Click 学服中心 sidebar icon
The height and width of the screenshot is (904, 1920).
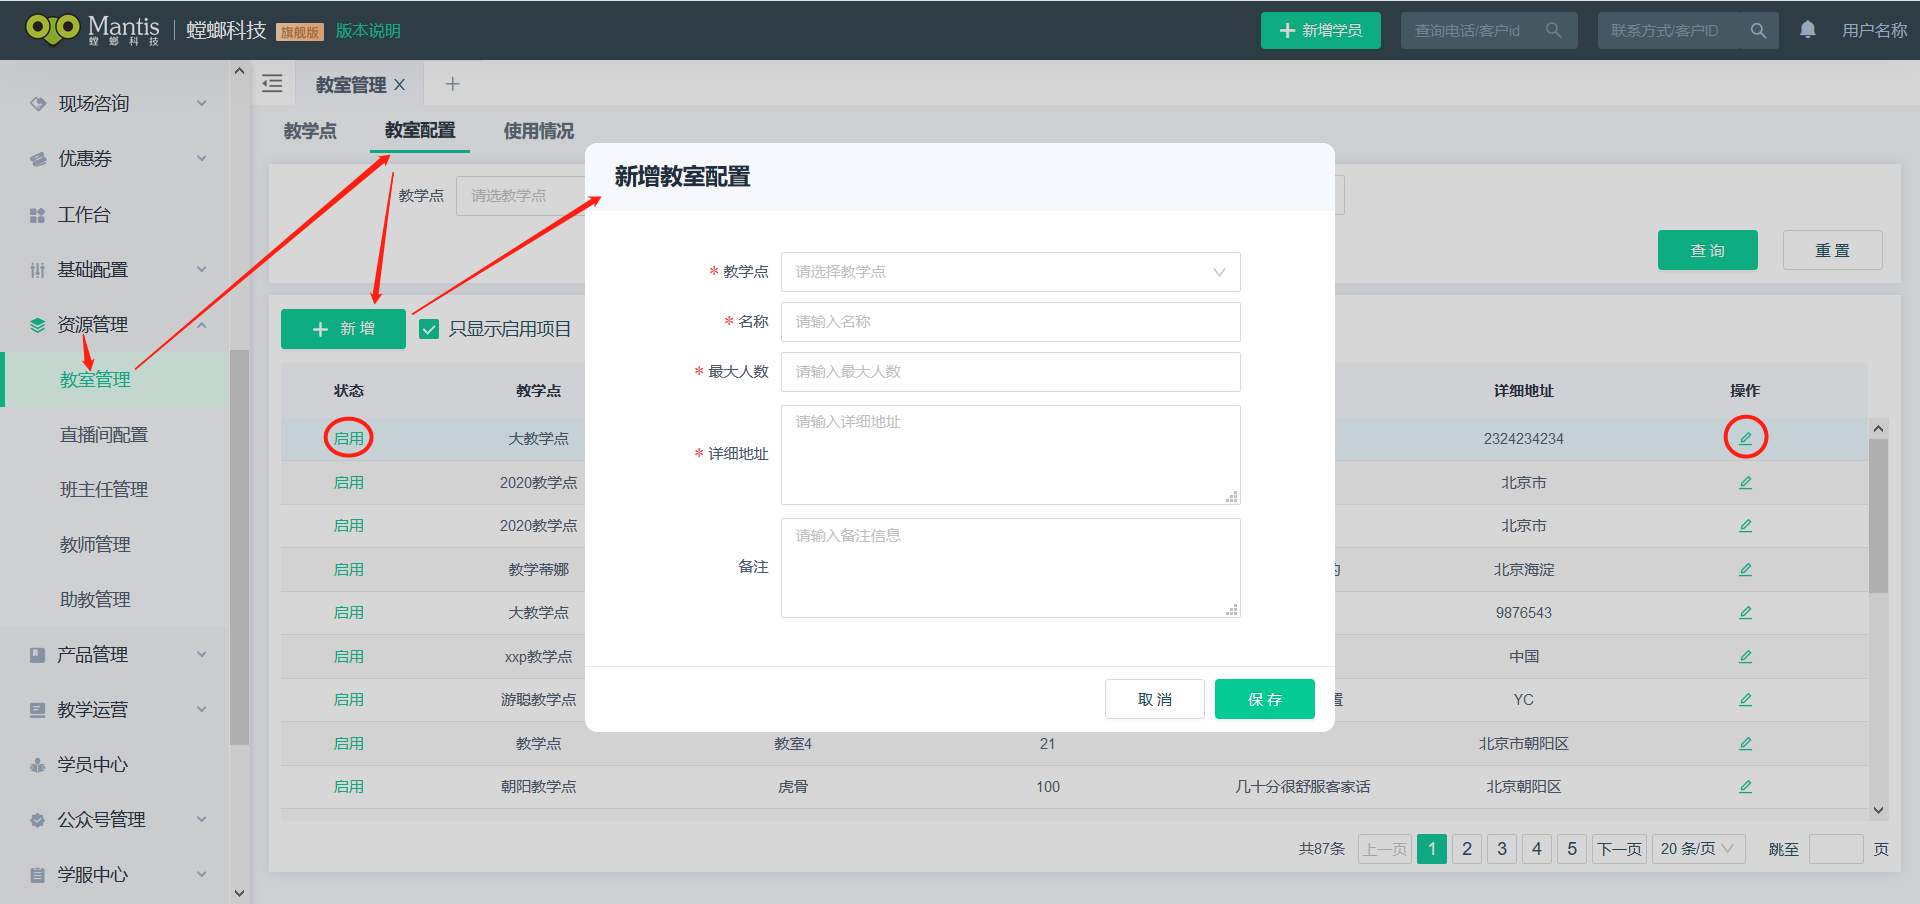pos(38,875)
